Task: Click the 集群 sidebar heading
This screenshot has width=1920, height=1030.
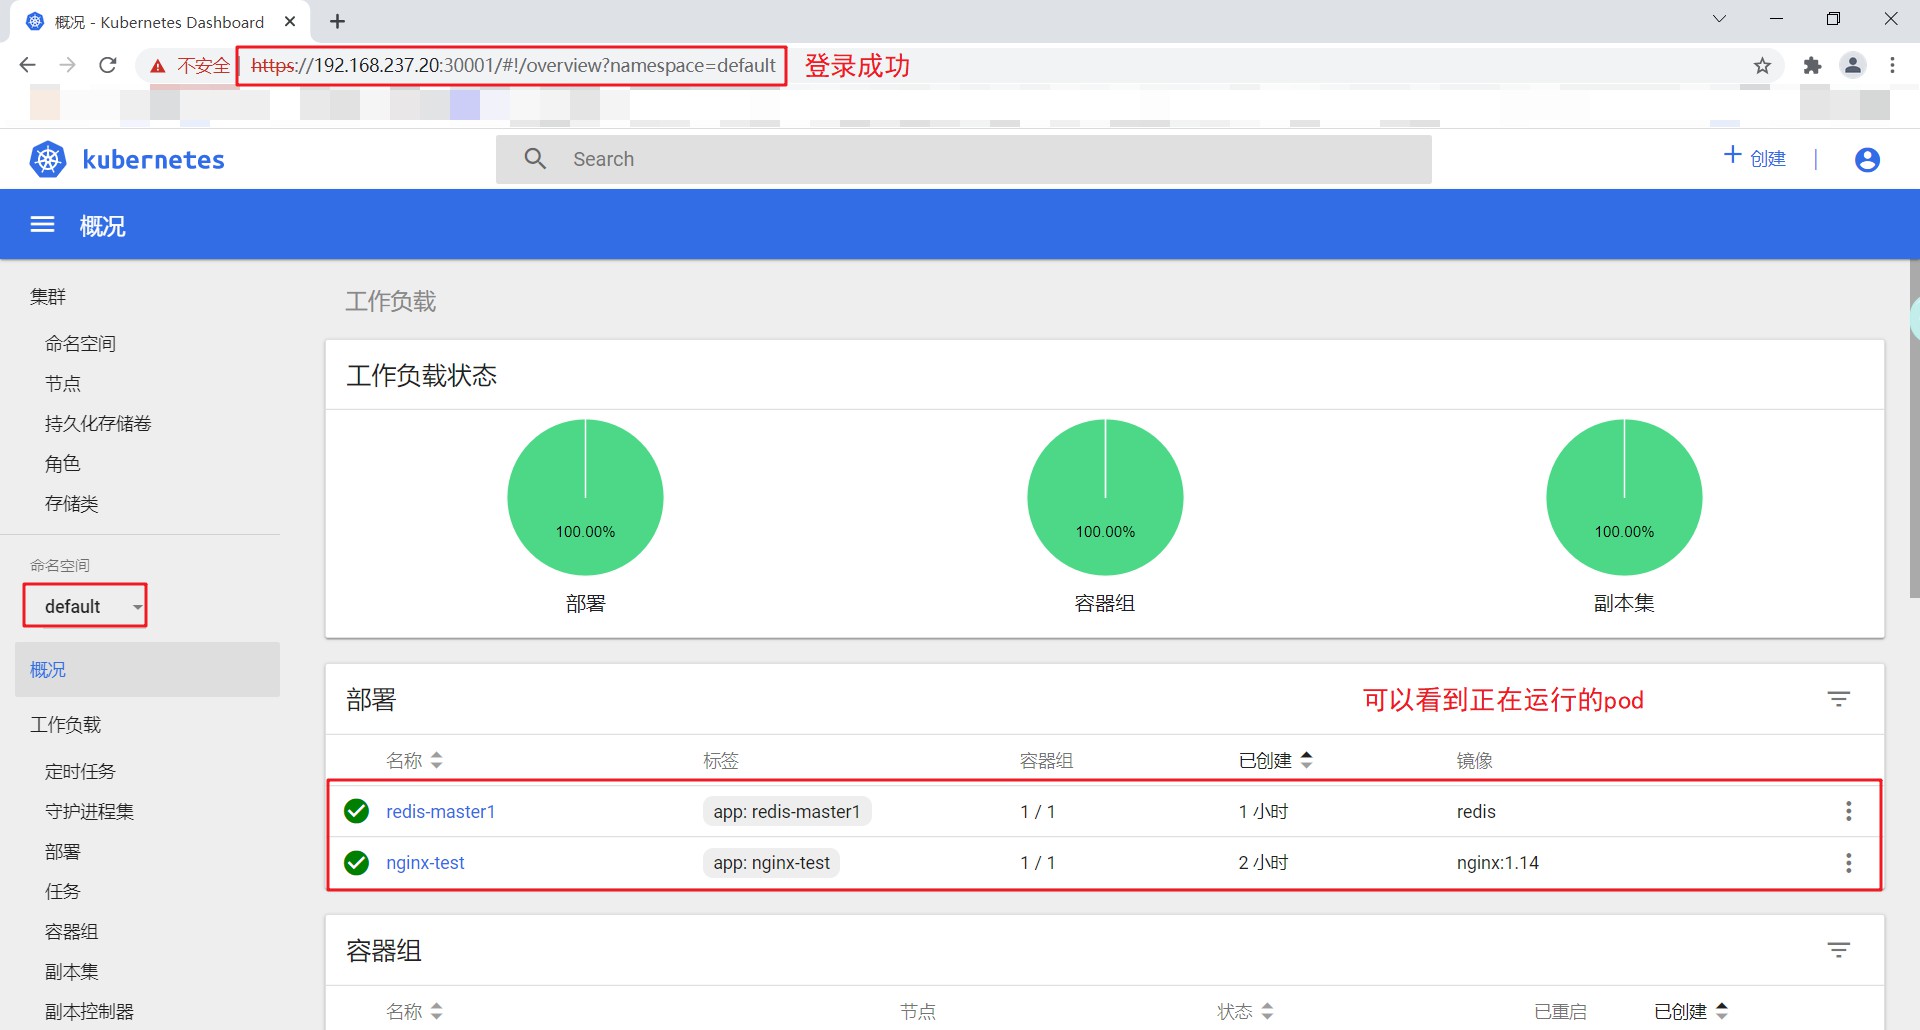Action: coord(48,297)
